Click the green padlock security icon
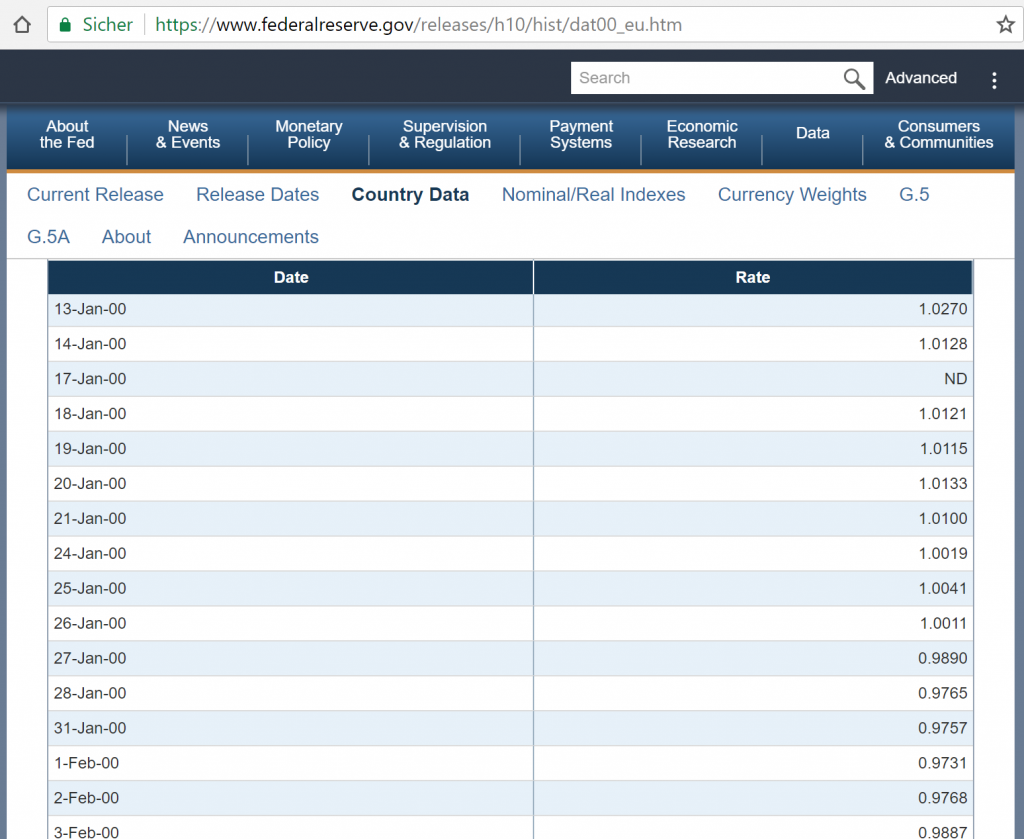This screenshot has width=1024, height=839. coord(65,25)
